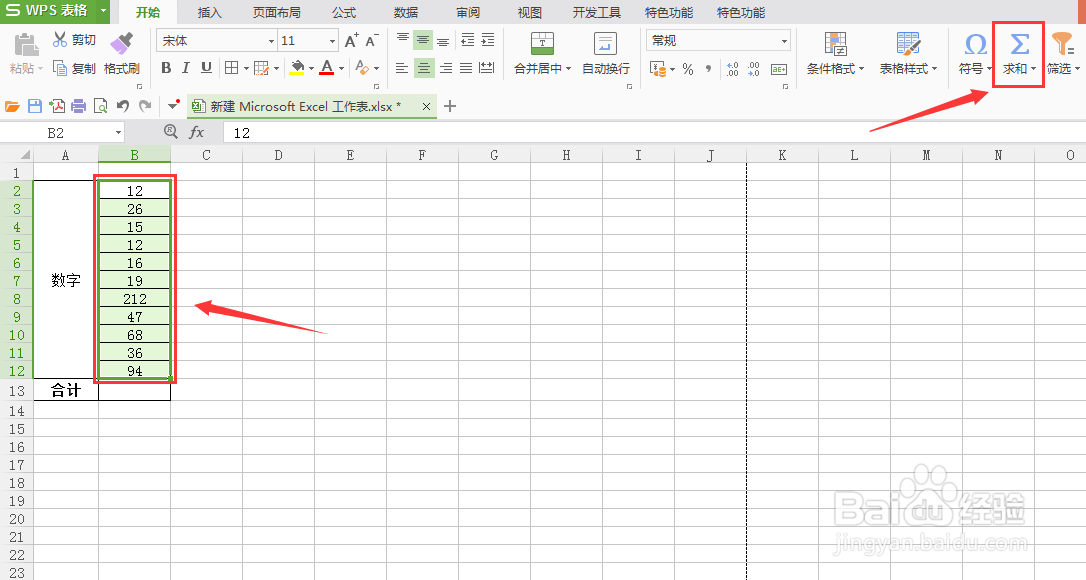Open the font name 宋体 dropdown

(272, 41)
